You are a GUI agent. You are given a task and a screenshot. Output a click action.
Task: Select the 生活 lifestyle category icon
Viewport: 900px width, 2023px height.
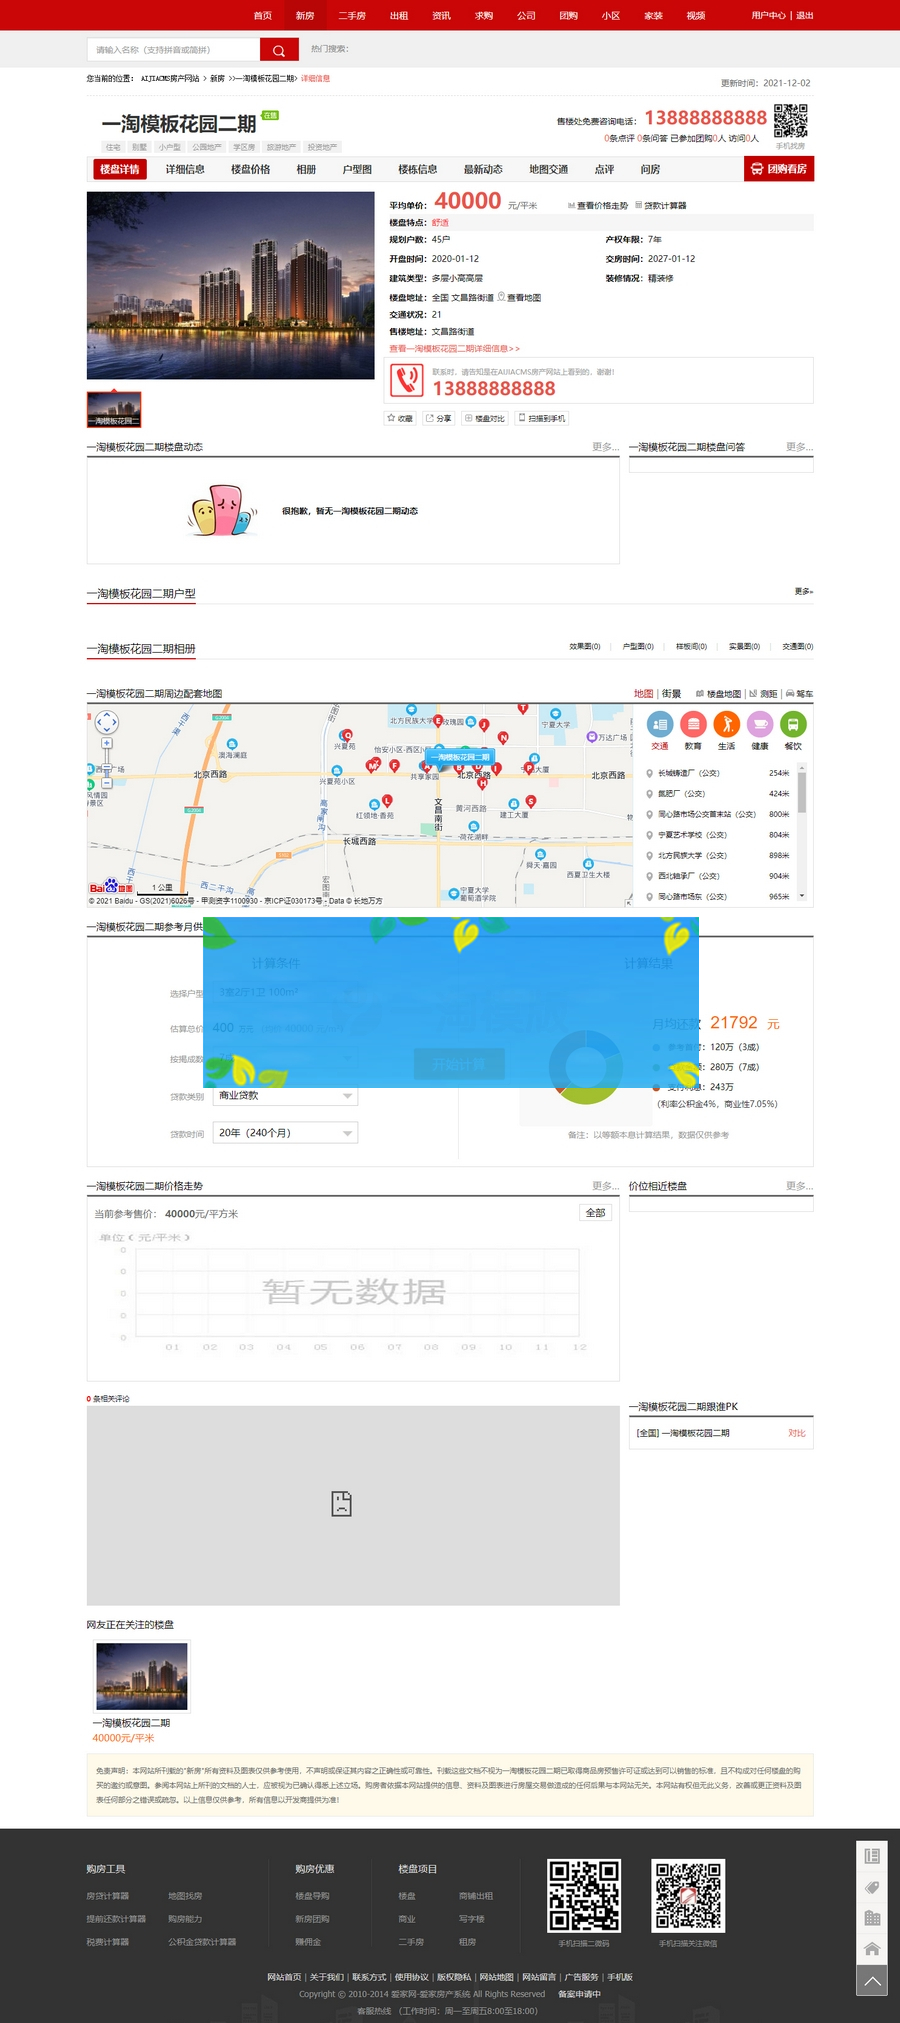pos(727,724)
